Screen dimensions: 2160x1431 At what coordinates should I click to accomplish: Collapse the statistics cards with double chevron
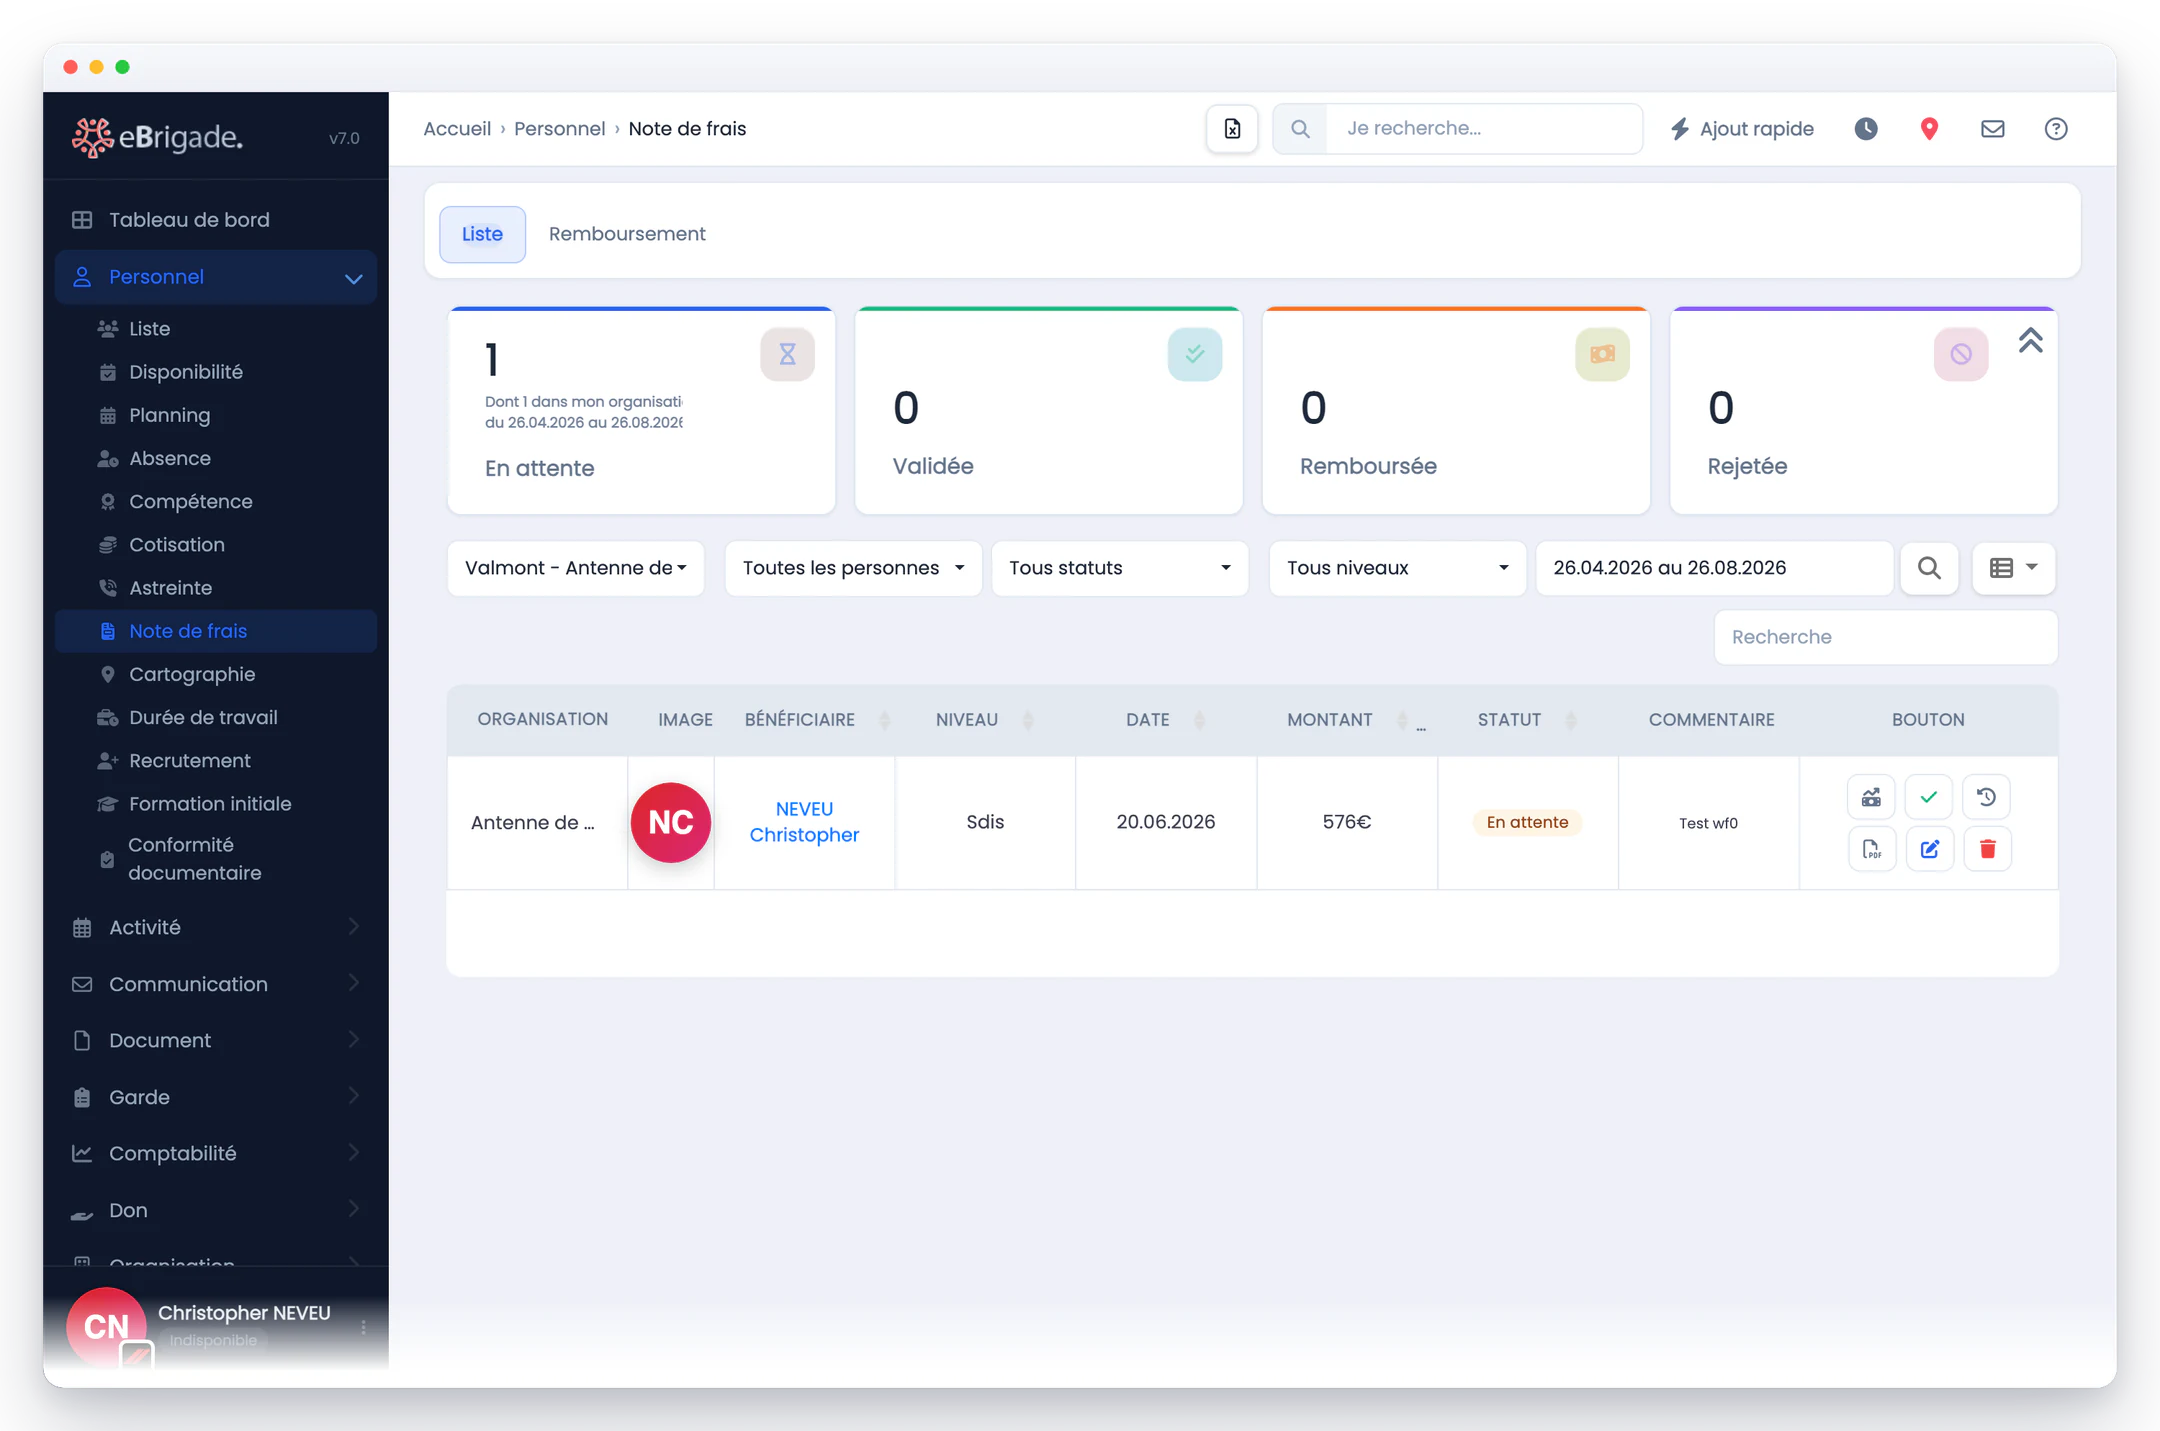2030,341
